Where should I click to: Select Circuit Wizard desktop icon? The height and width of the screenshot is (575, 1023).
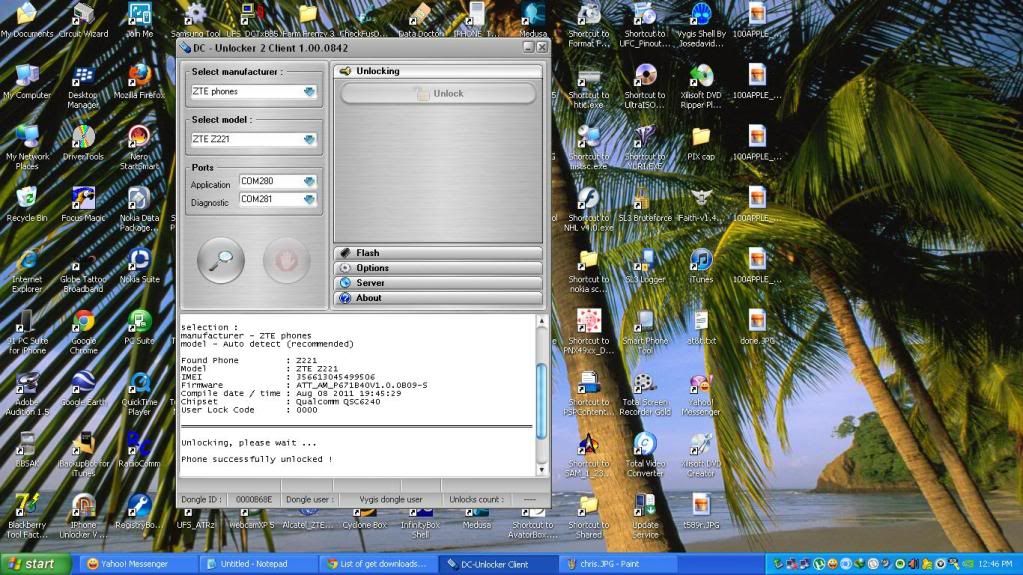click(x=83, y=21)
